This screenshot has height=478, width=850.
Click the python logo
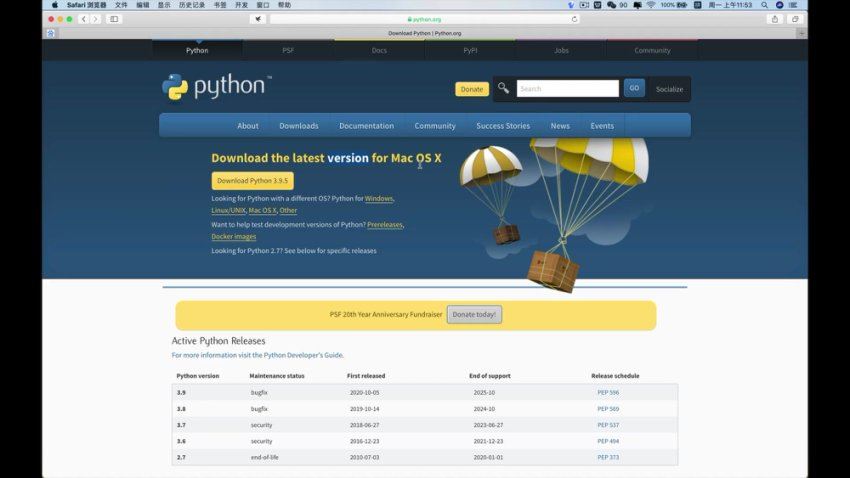pos(216,87)
